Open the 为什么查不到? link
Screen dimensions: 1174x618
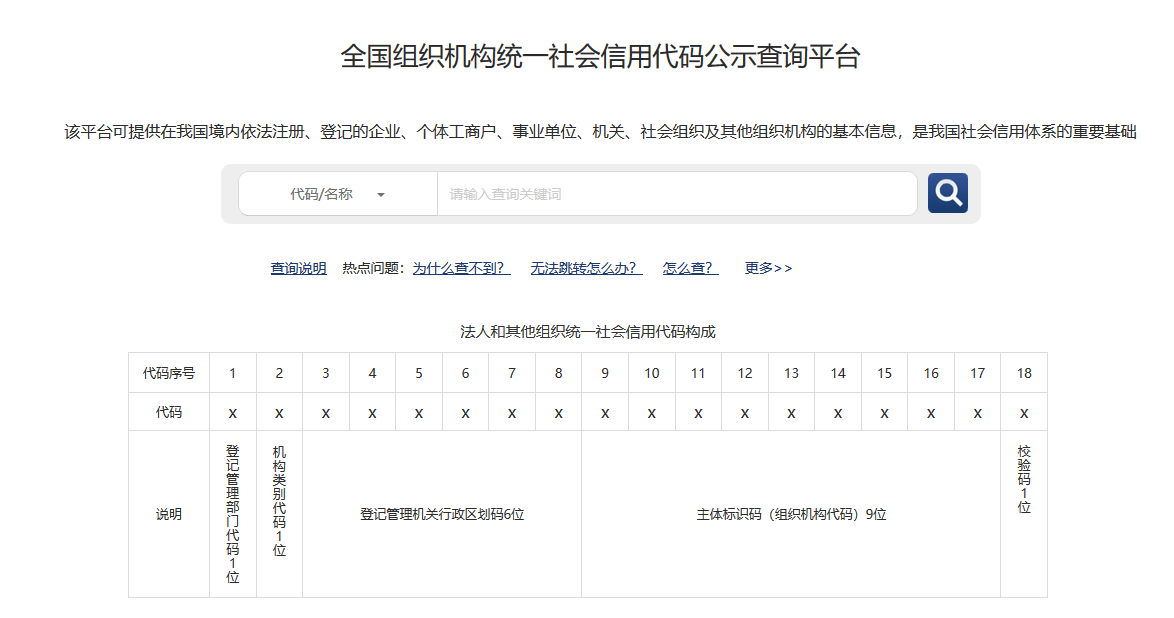(x=461, y=268)
